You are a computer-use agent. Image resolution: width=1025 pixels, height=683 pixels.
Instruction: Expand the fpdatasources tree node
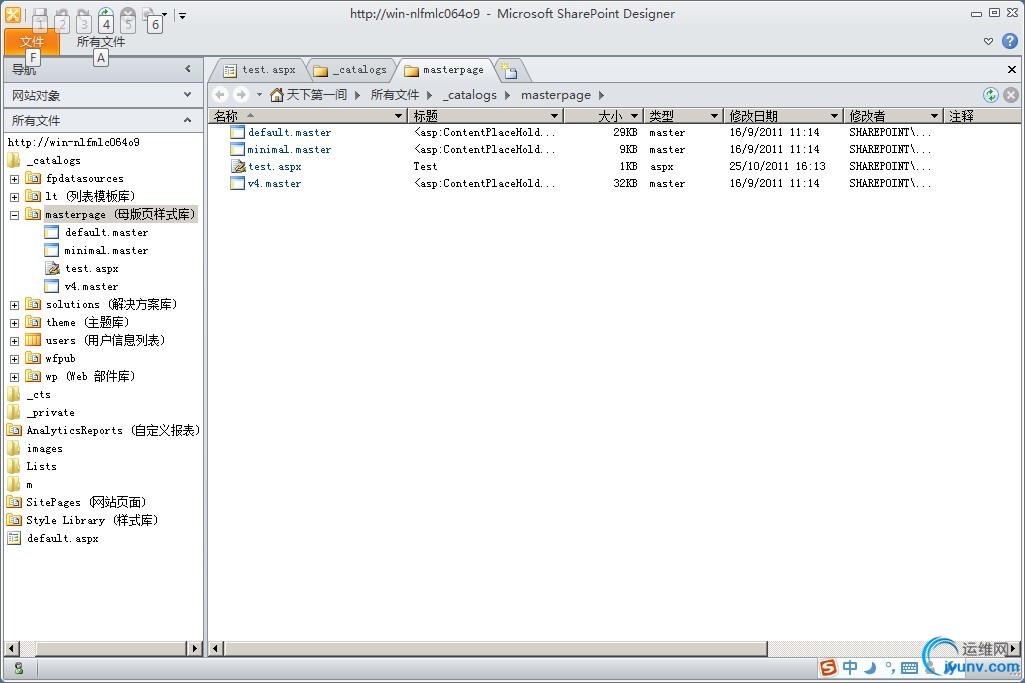14,178
